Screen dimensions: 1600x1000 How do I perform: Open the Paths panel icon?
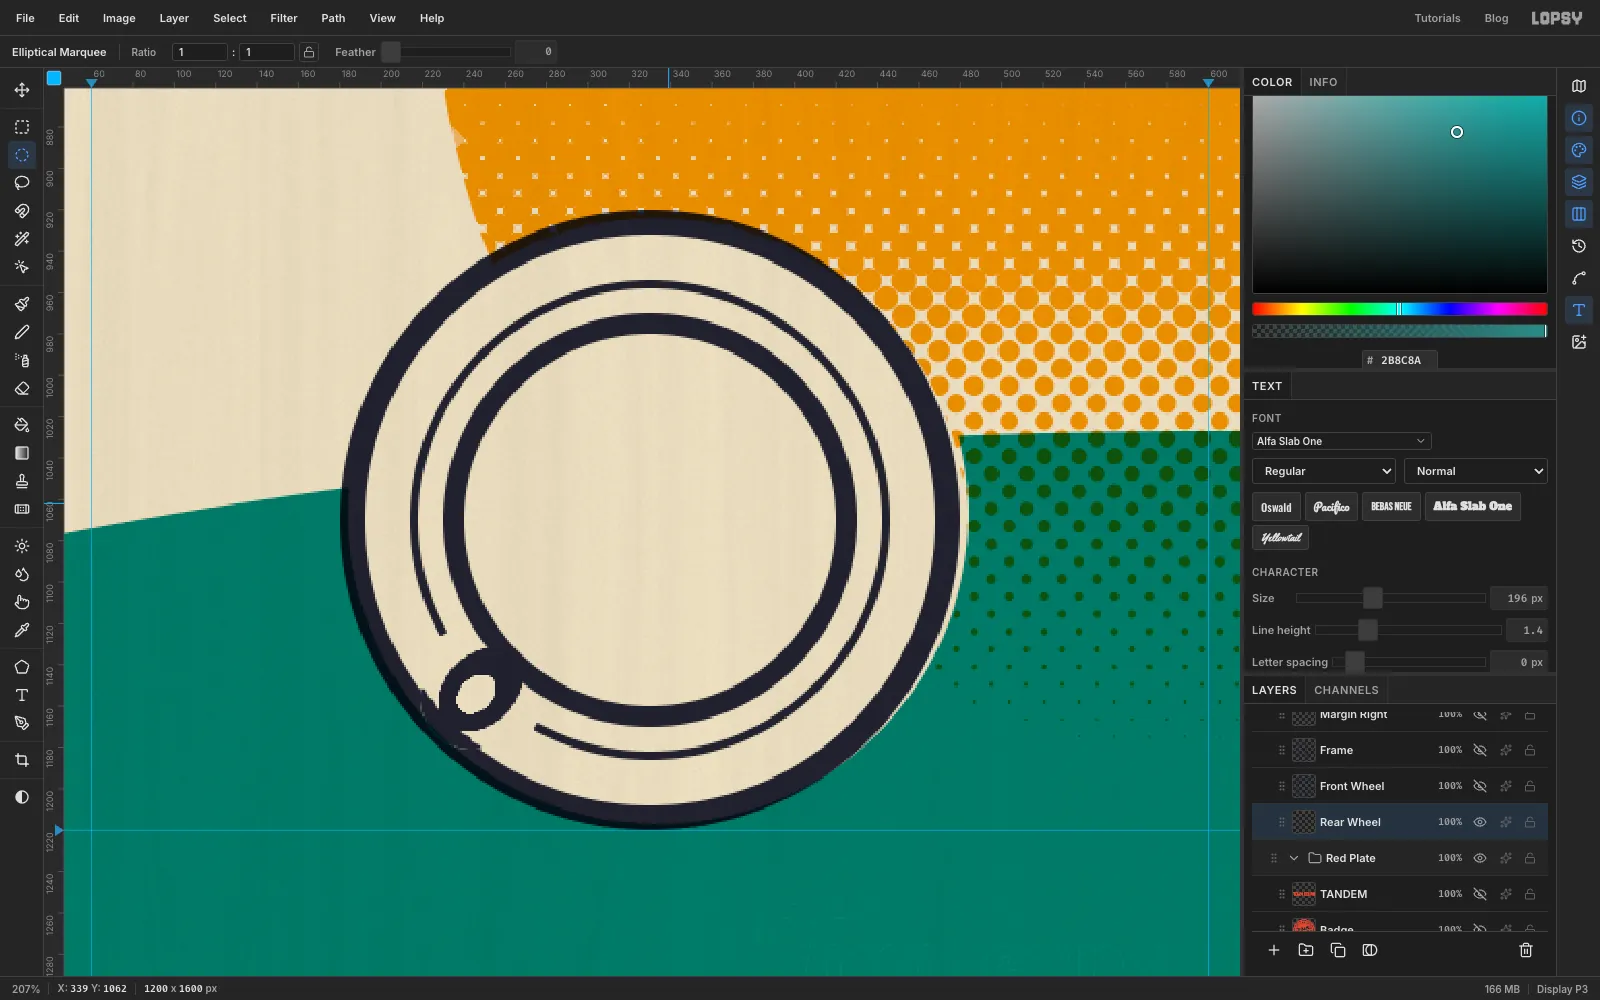point(1579,278)
